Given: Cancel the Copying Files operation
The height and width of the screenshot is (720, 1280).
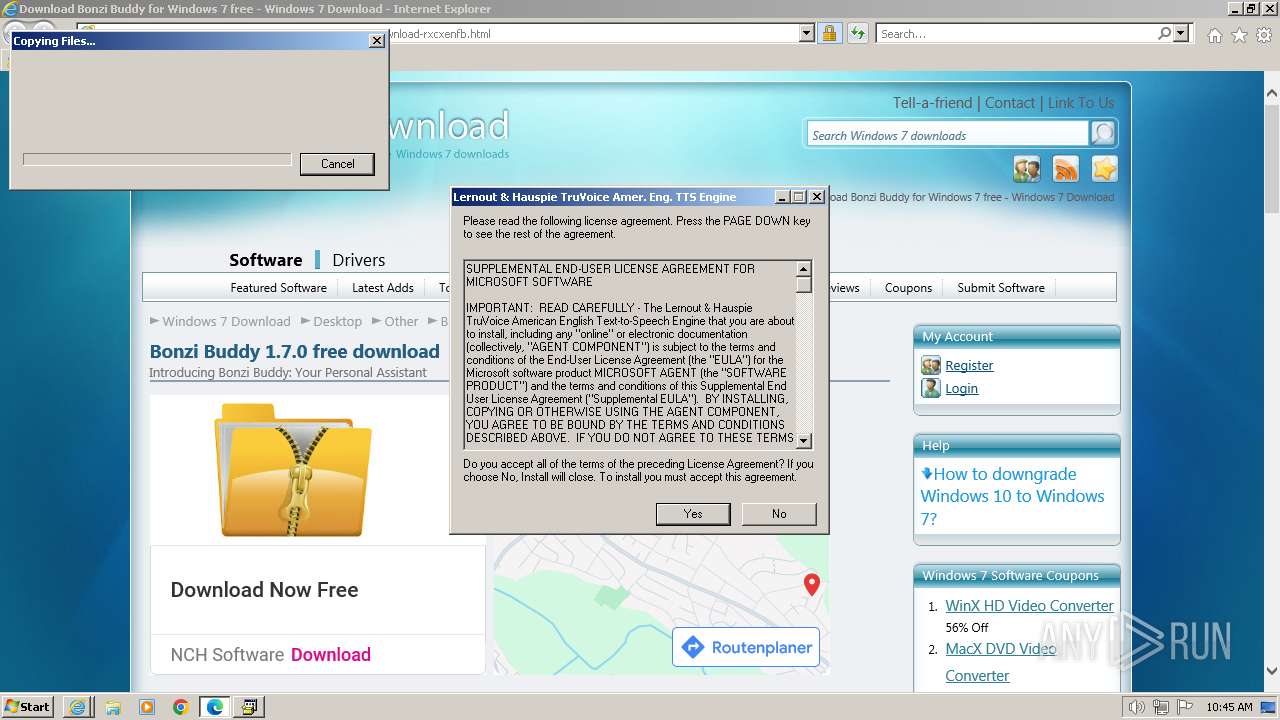Looking at the screenshot, I should pyautogui.click(x=337, y=164).
